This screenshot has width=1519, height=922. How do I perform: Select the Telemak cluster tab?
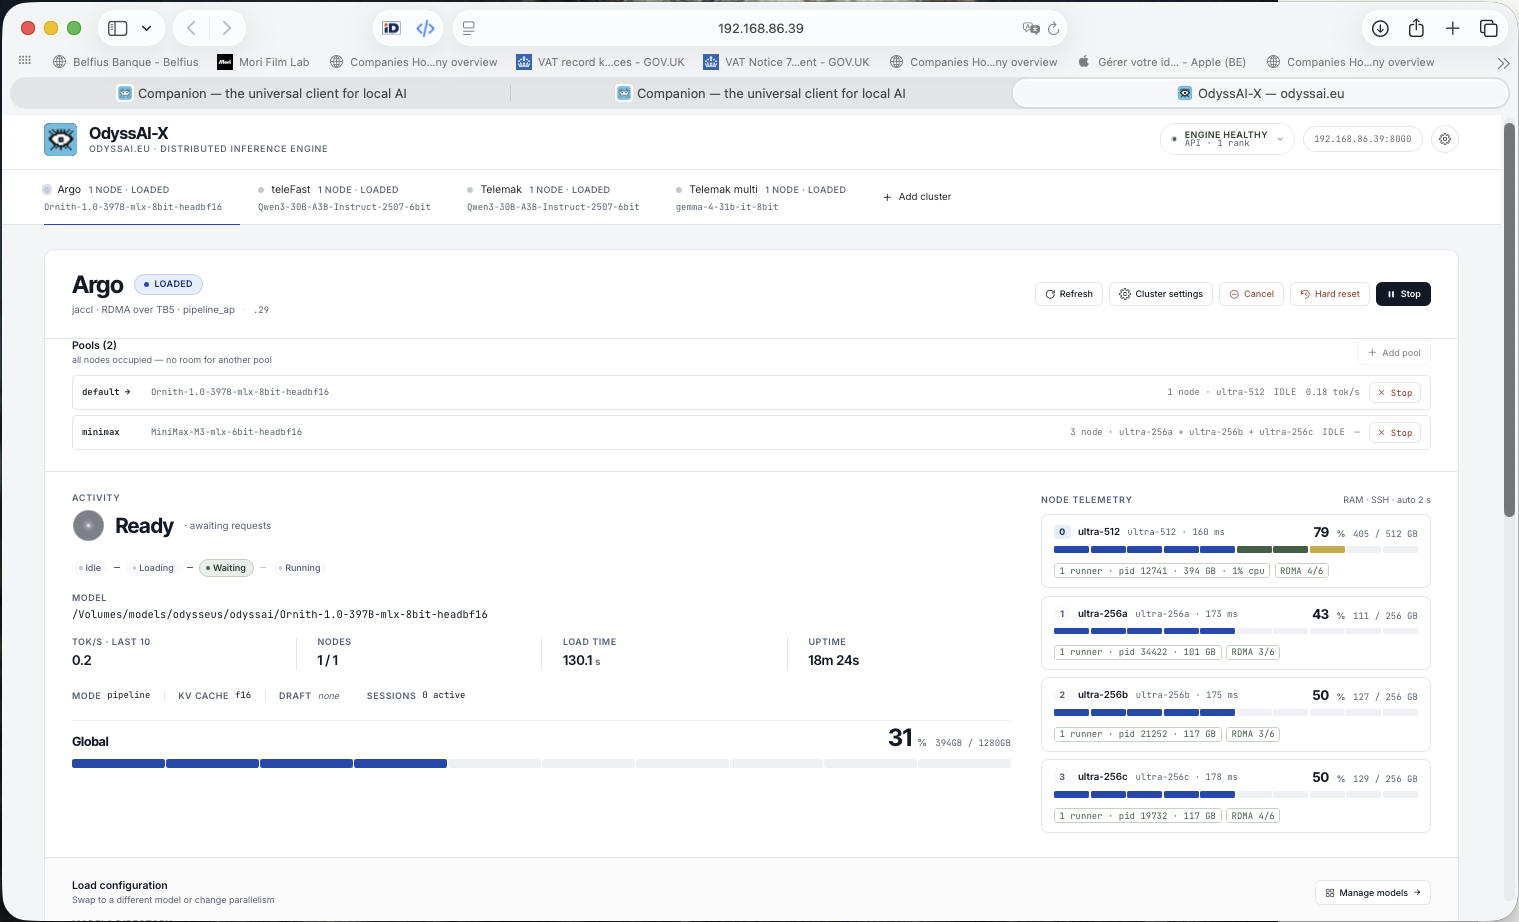[553, 198]
